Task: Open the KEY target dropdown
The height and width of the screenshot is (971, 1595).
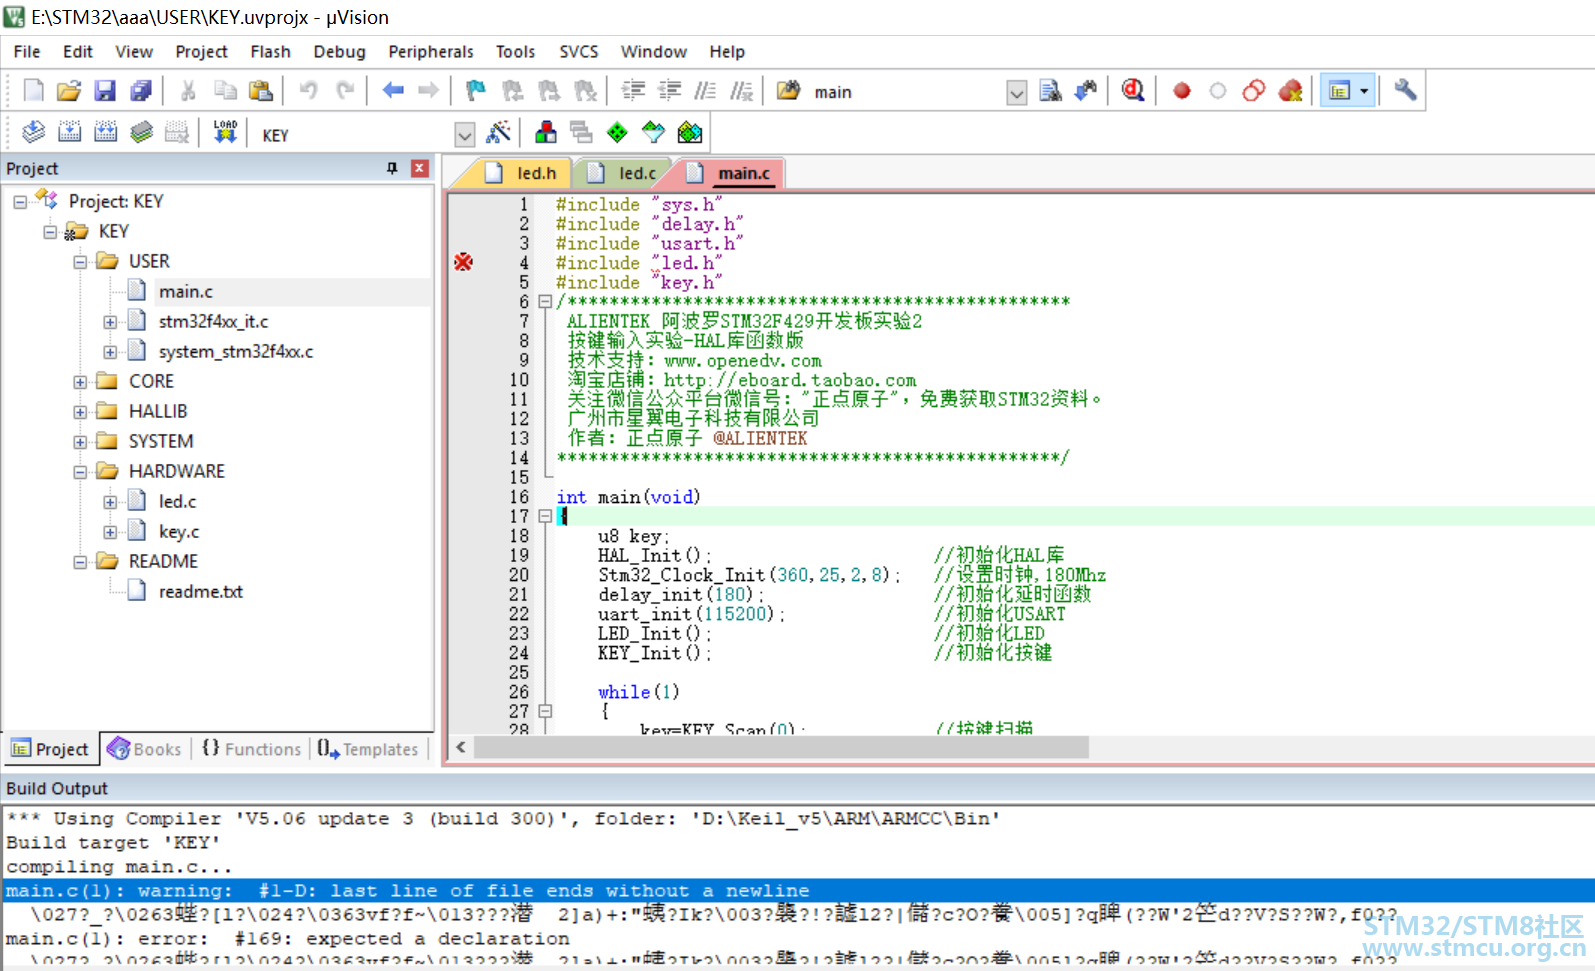Action: click(x=464, y=134)
